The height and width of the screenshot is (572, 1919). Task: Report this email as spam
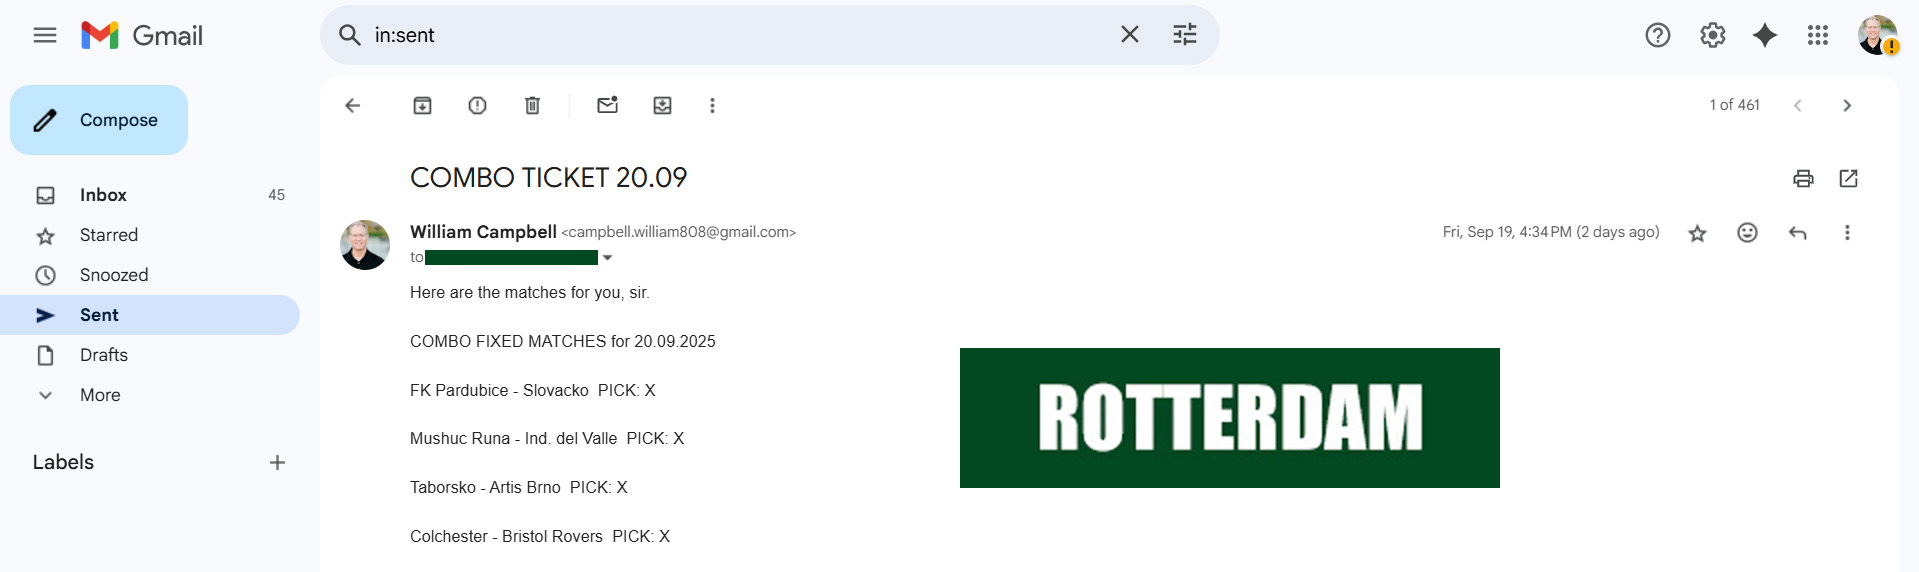click(x=477, y=105)
